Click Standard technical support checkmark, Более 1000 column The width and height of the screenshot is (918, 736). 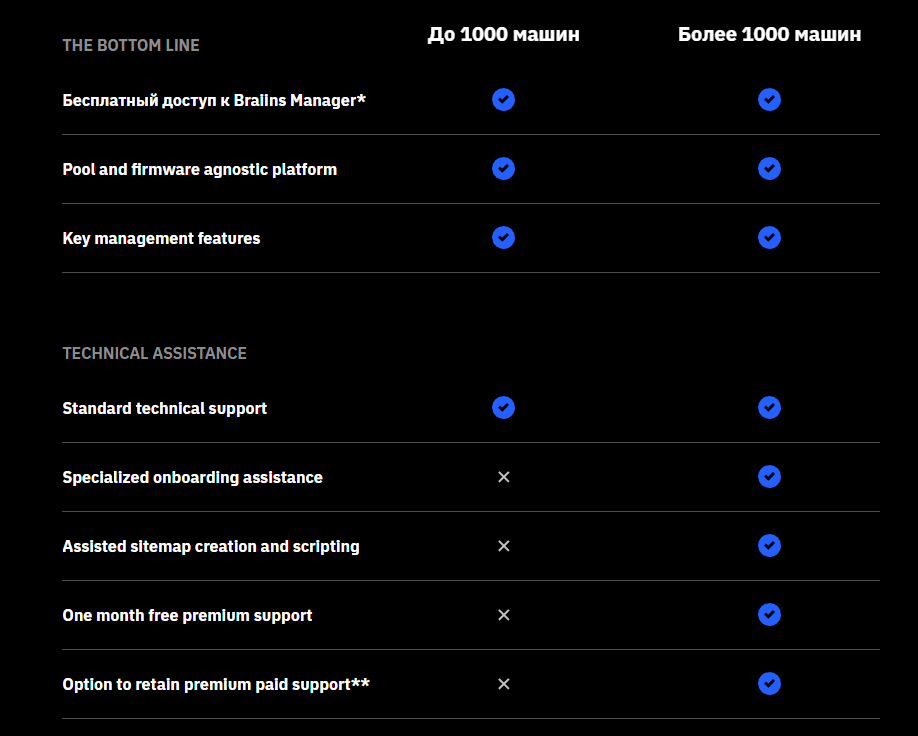[769, 408]
